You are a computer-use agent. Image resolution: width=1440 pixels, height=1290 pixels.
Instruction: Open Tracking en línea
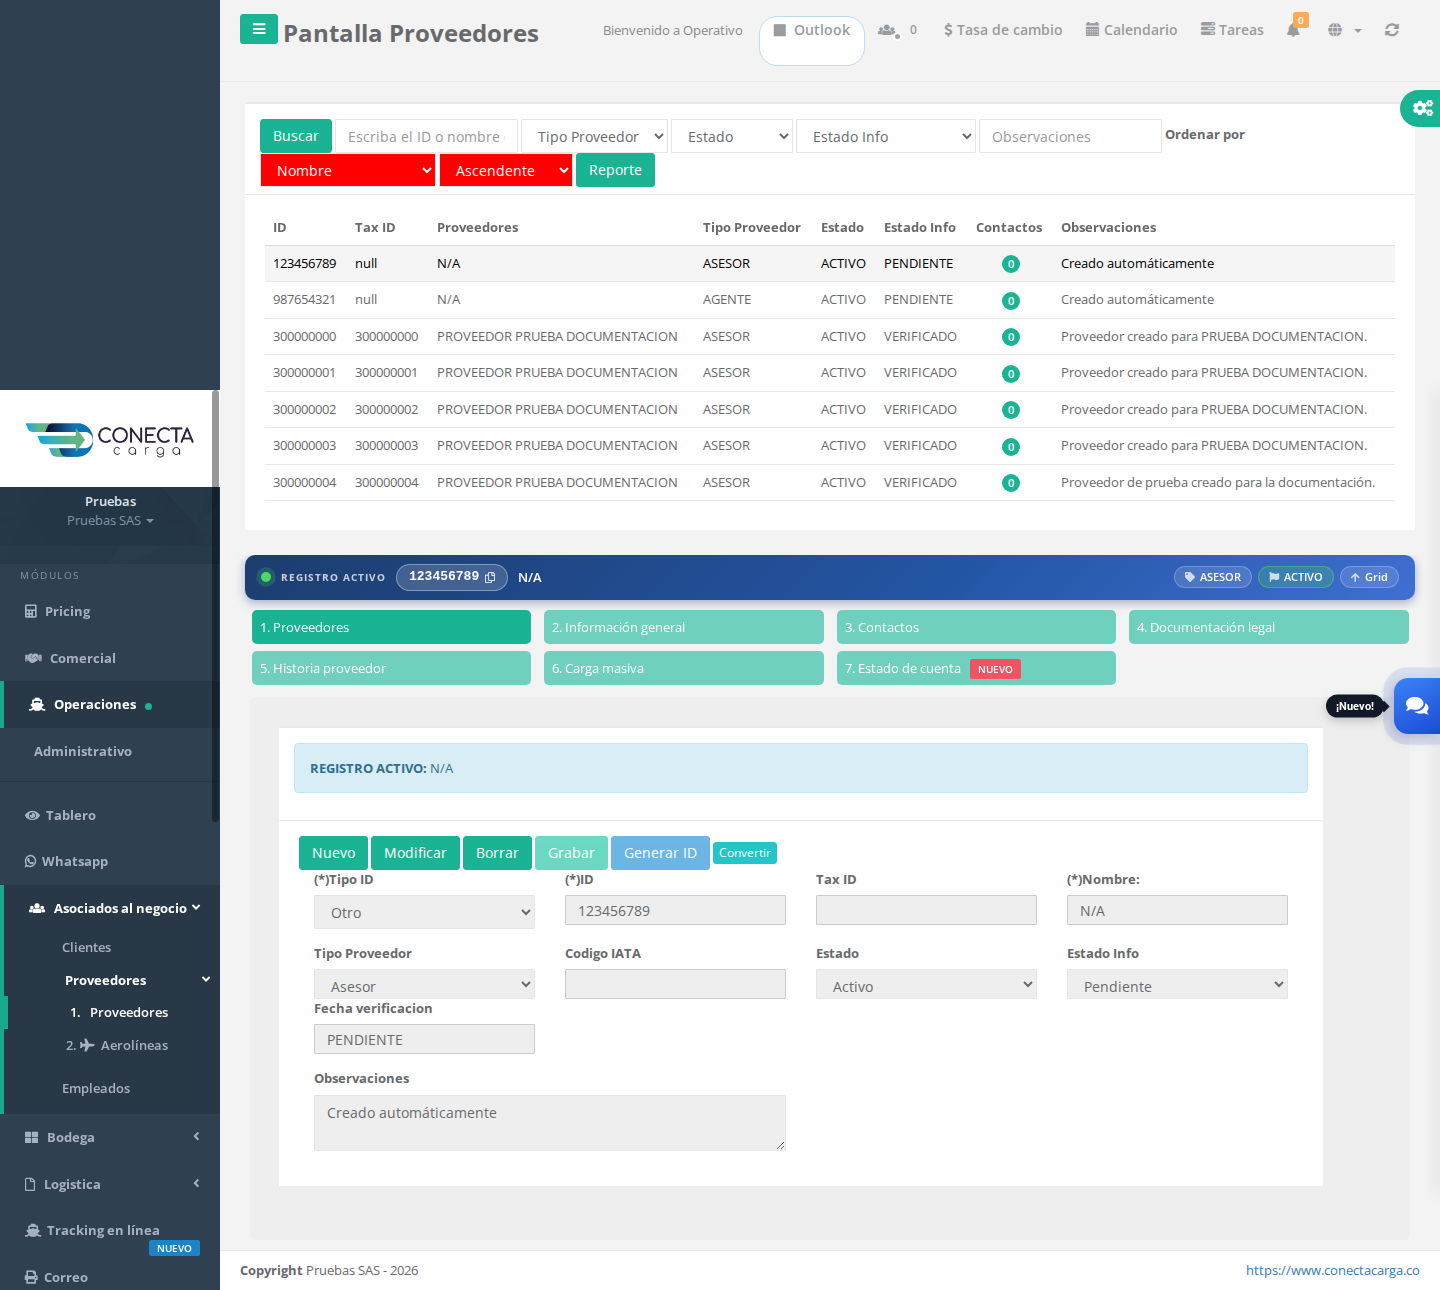click(x=103, y=1230)
